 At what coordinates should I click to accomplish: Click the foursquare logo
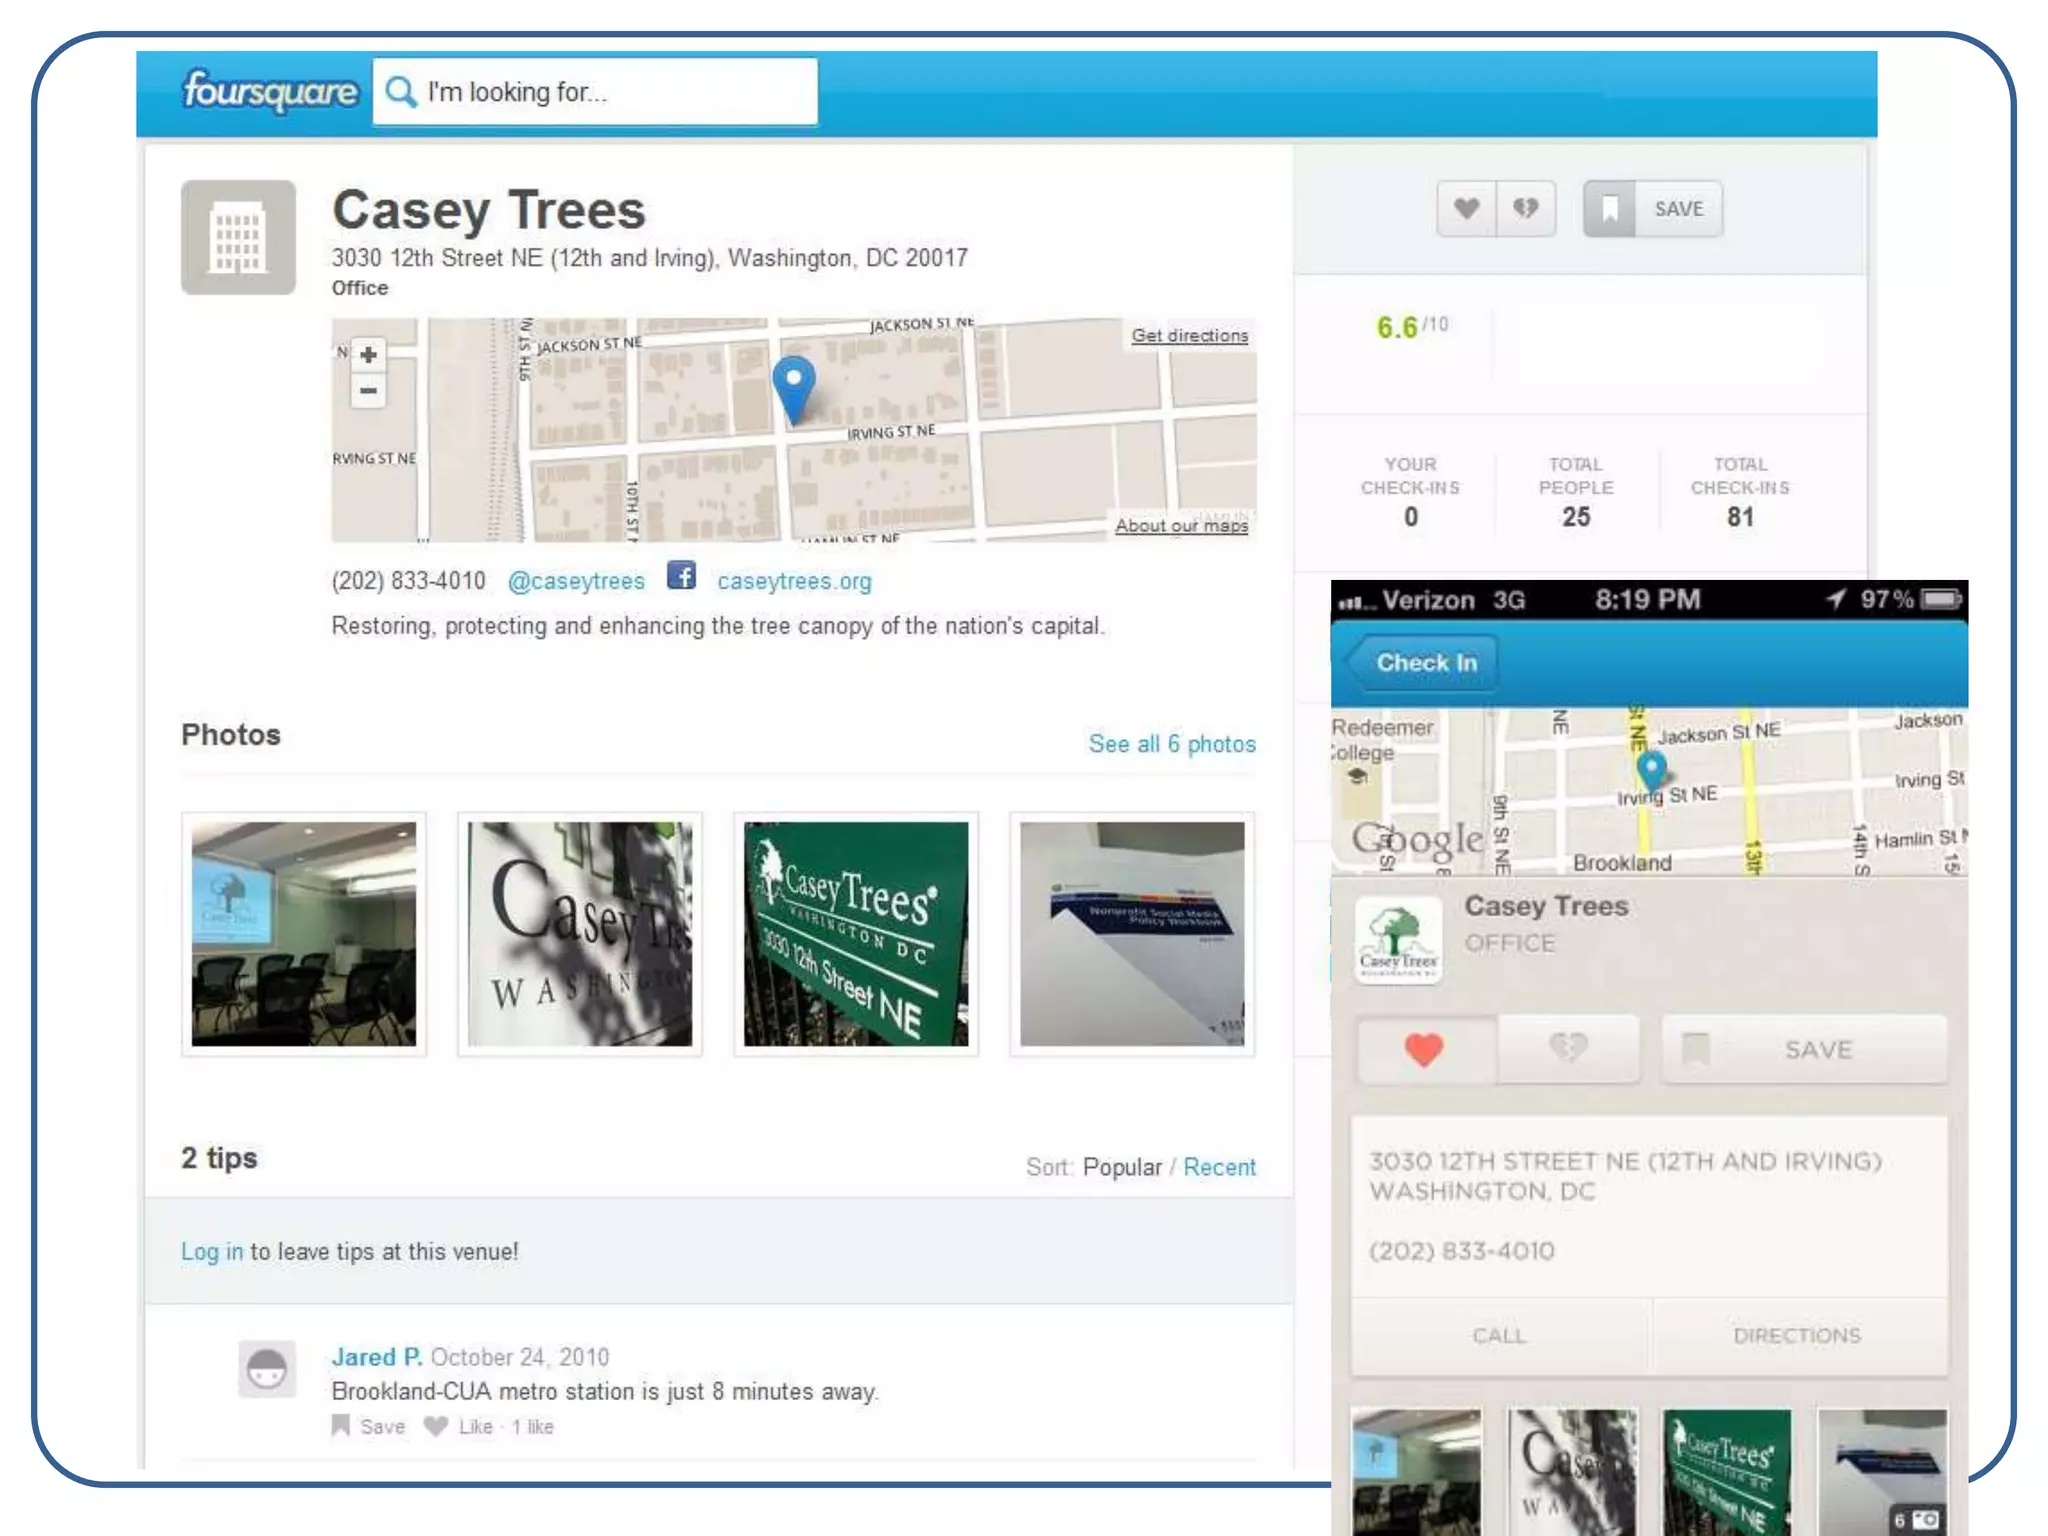[269, 92]
